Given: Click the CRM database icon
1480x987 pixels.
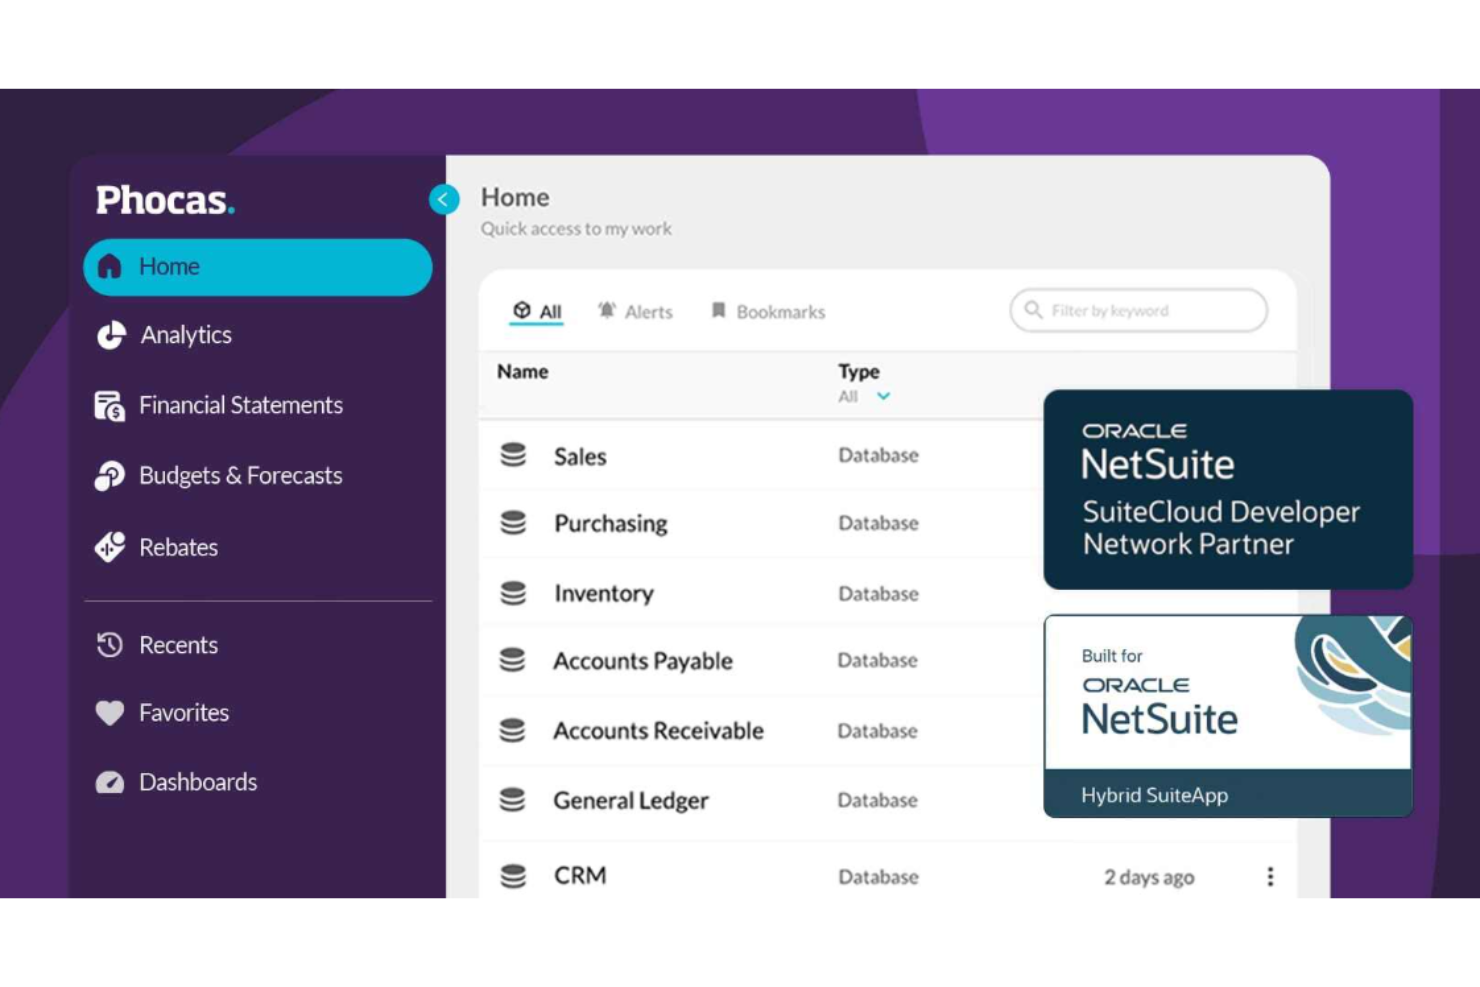Looking at the screenshot, I should [x=513, y=876].
